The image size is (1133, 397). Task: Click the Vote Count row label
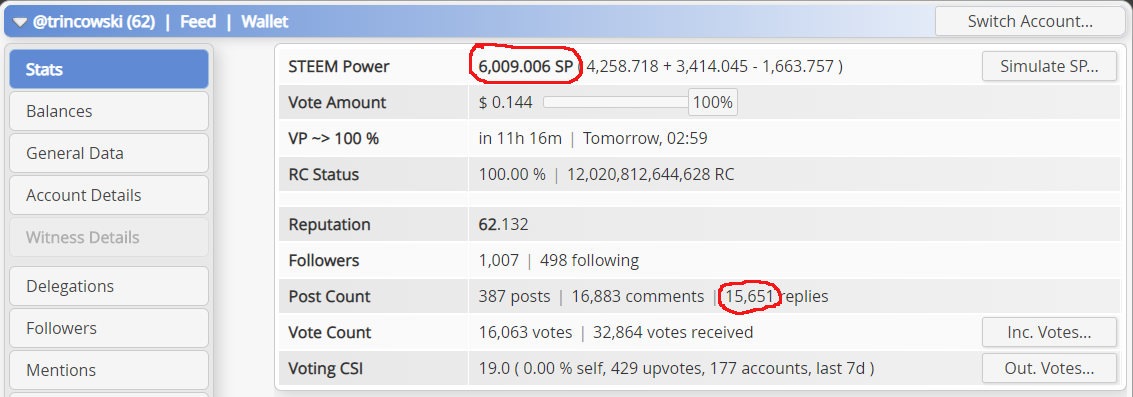pos(329,333)
